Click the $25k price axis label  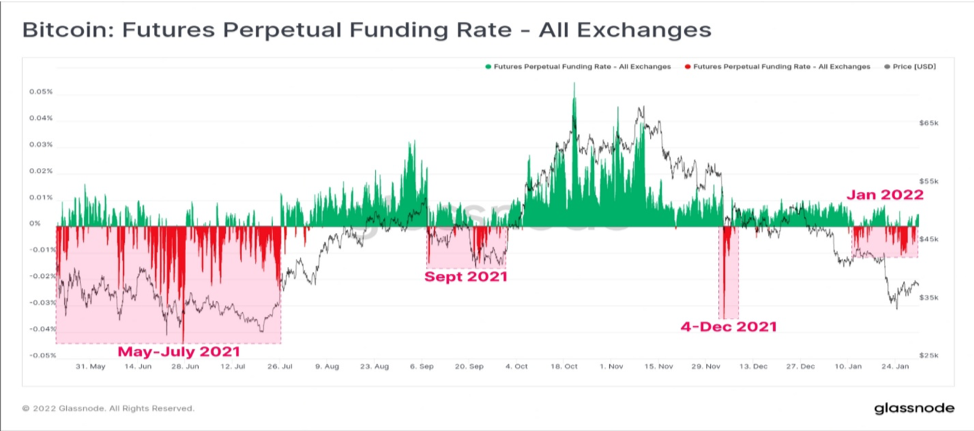coord(928,356)
